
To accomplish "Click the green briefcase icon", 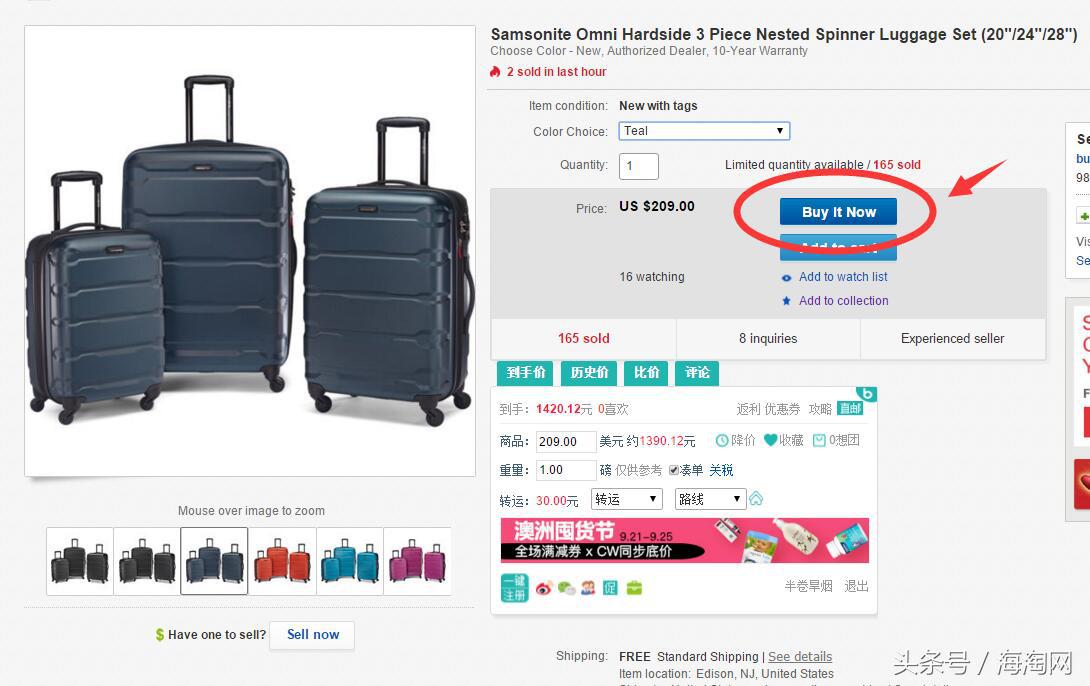I will click(x=634, y=588).
